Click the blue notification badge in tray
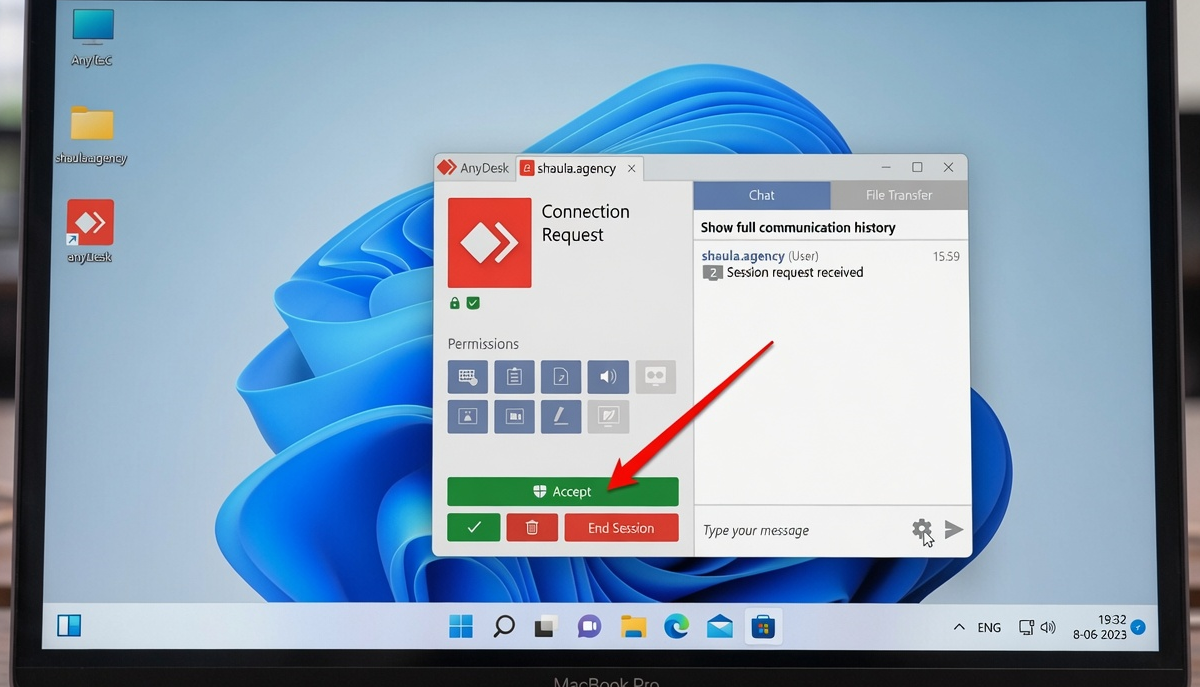 (1138, 628)
